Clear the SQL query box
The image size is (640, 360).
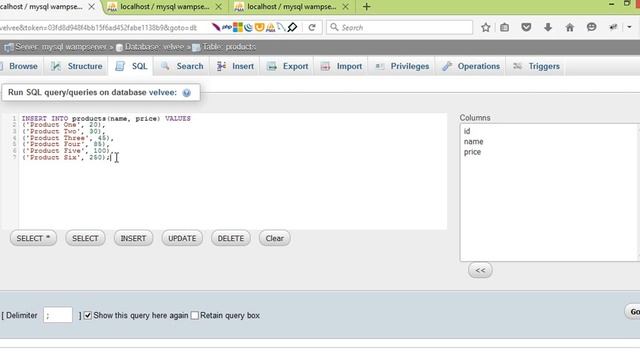(274, 238)
